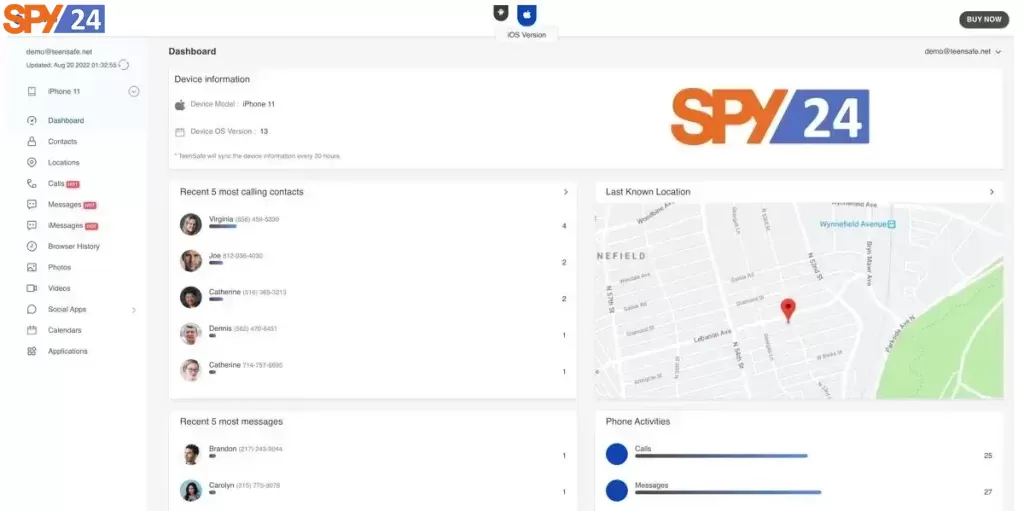Click the Calendars icon in sidebar
Viewport: 1024px width, 511px height.
pos(31,330)
